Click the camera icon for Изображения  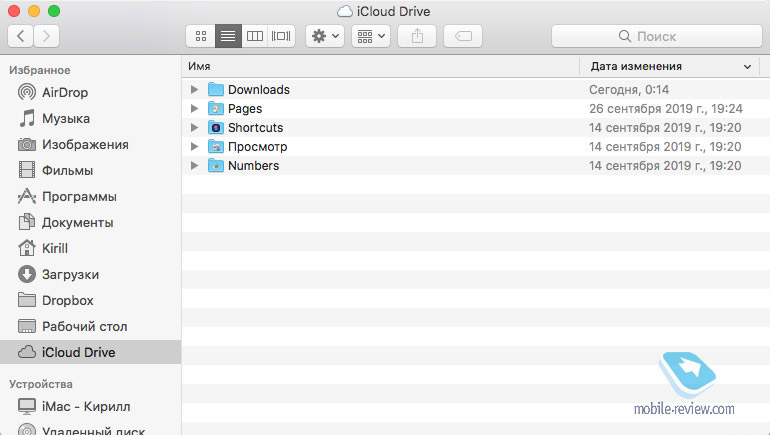(27, 144)
